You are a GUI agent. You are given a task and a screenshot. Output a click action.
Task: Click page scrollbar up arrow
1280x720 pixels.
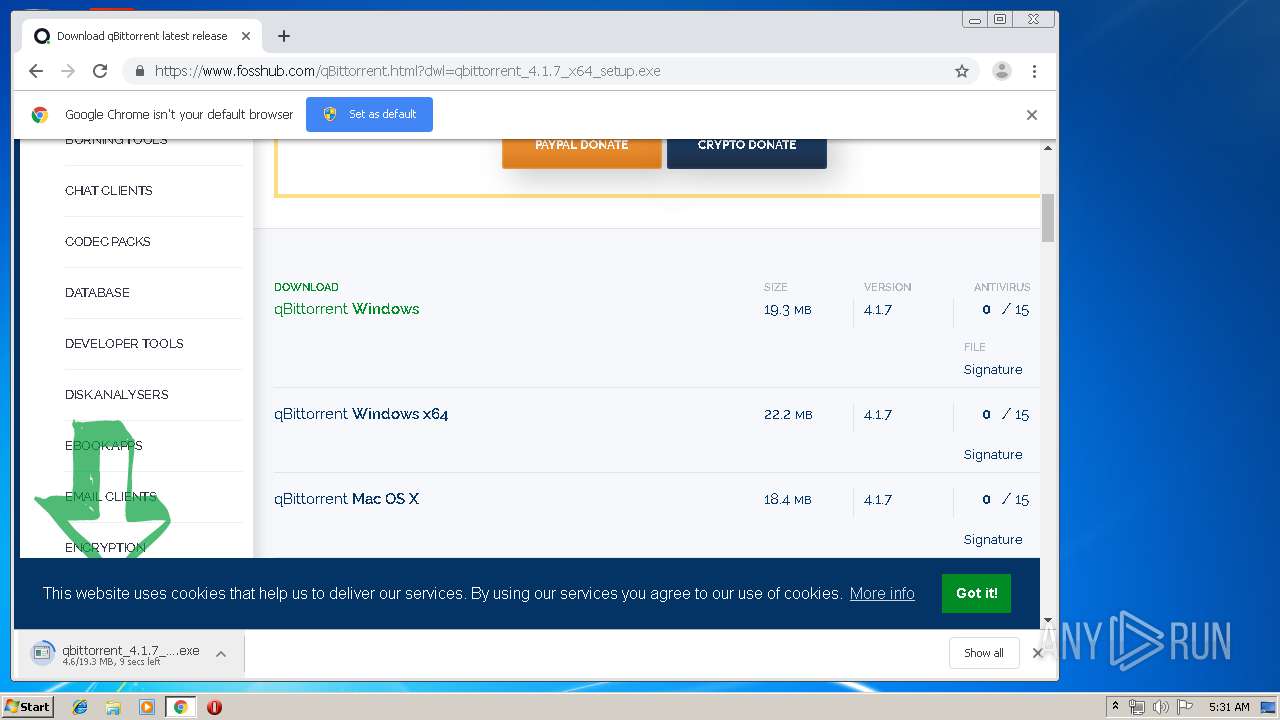tap(1048, 148)
